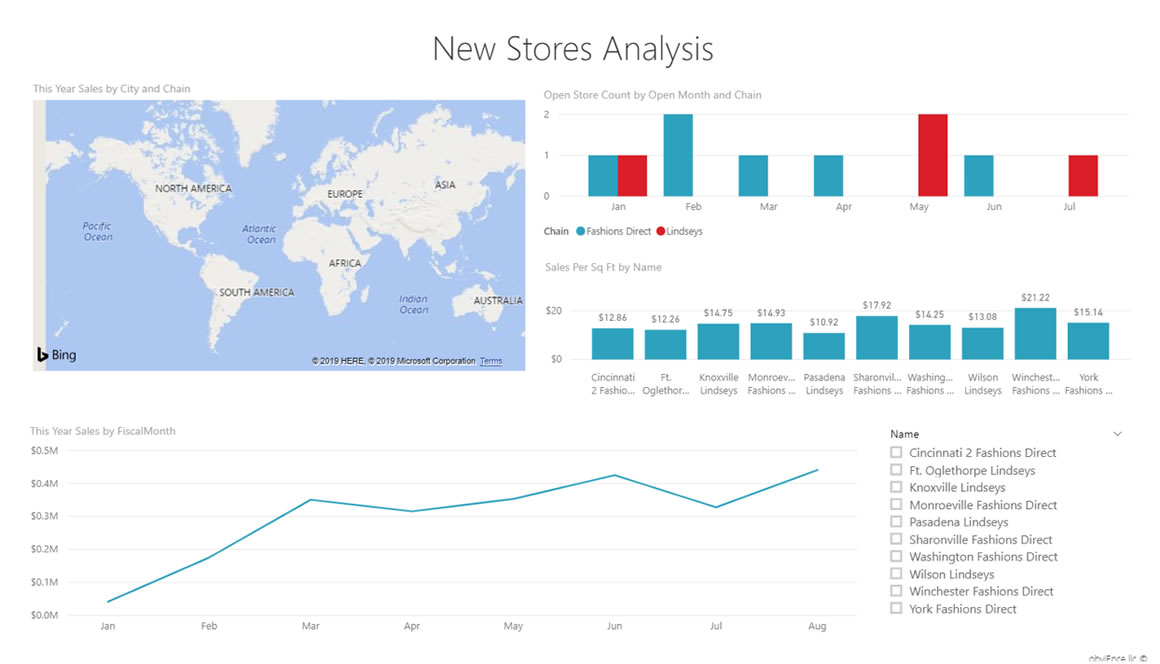Click the Lindseys red legend marker
This screenshot has height=664, width=1160.
660,231
